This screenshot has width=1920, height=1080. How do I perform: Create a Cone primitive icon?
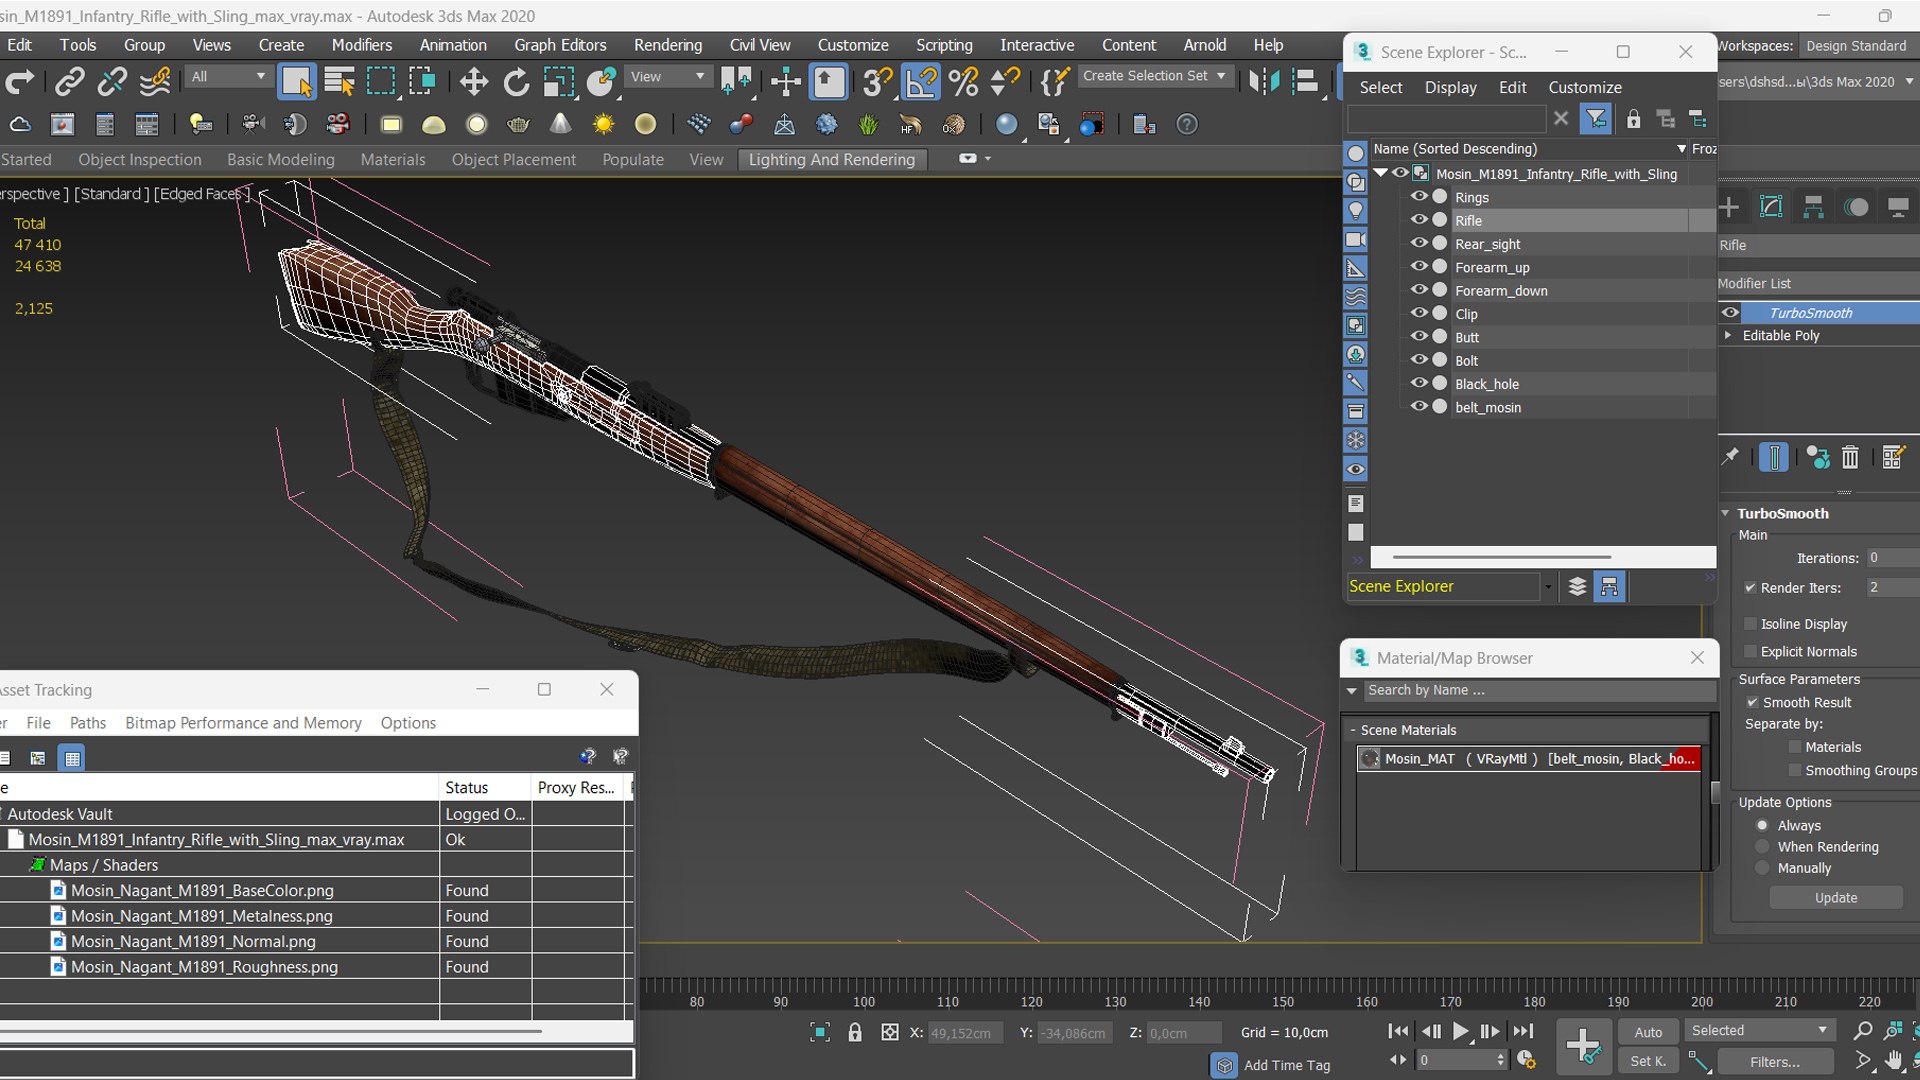561,124
